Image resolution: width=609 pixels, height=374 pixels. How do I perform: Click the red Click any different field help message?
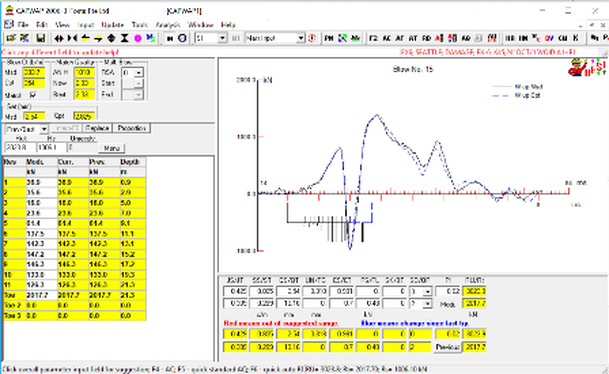point(60,52)
